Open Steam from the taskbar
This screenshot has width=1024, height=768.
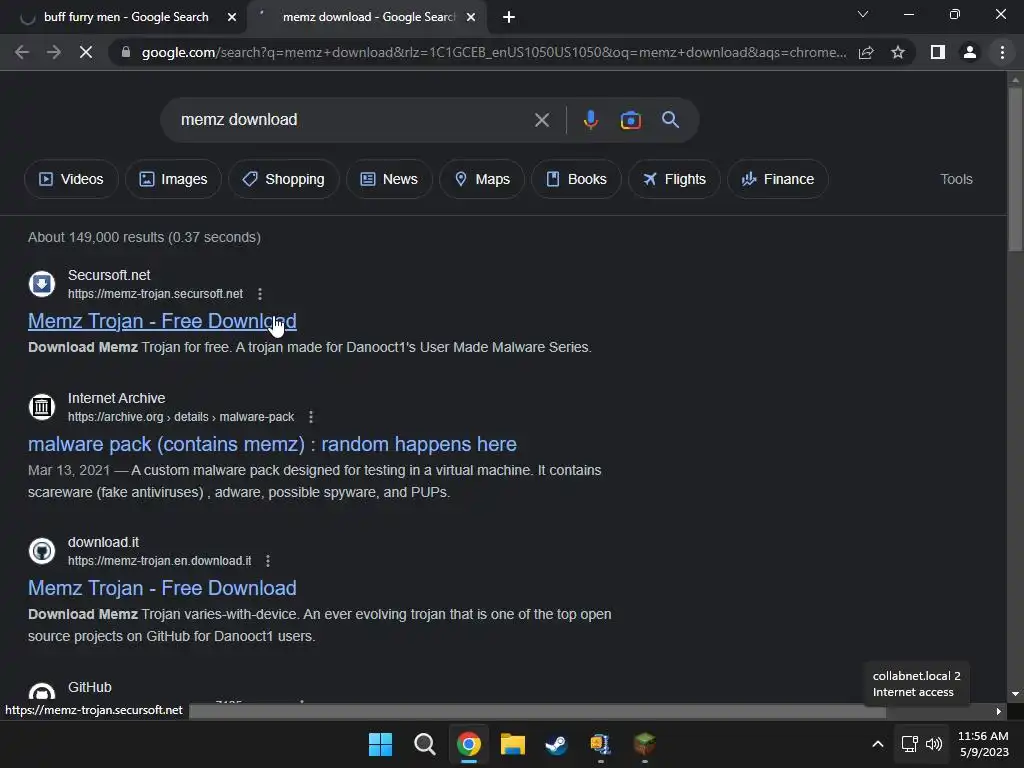[556, 744]
